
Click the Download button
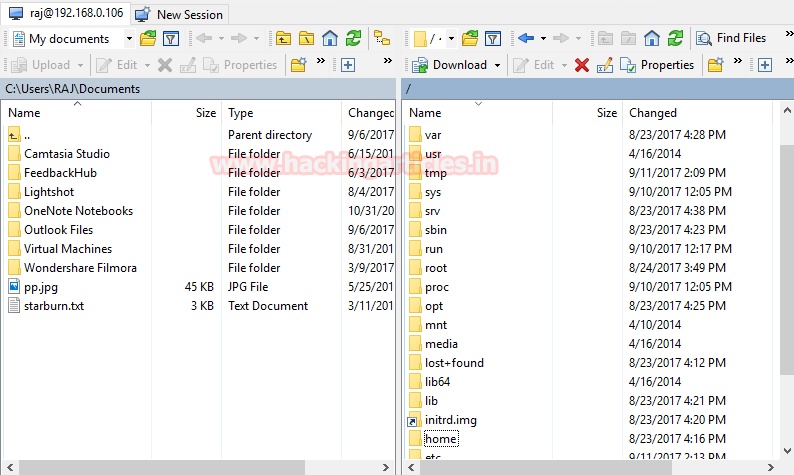[x=449, y=65]
